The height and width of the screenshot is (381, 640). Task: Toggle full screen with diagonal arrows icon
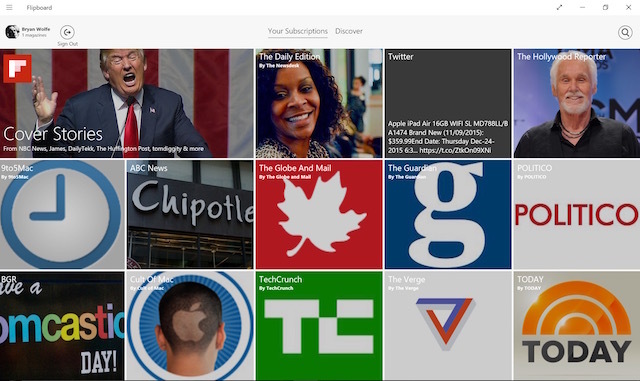(x=559, y=7)
